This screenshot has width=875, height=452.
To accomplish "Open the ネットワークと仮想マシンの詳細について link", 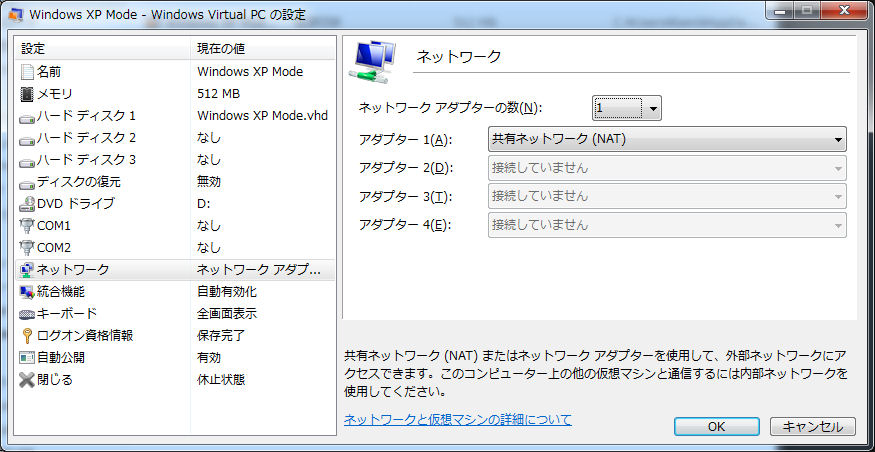I will point(458,419).
